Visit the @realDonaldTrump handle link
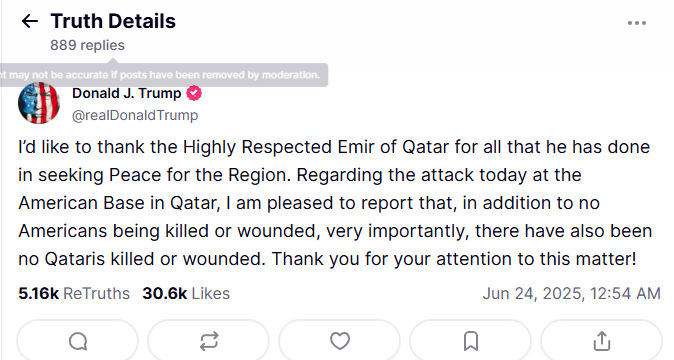The height and width of the screenshot is (360, 674). pyautogui.click(x=135, y=115)
